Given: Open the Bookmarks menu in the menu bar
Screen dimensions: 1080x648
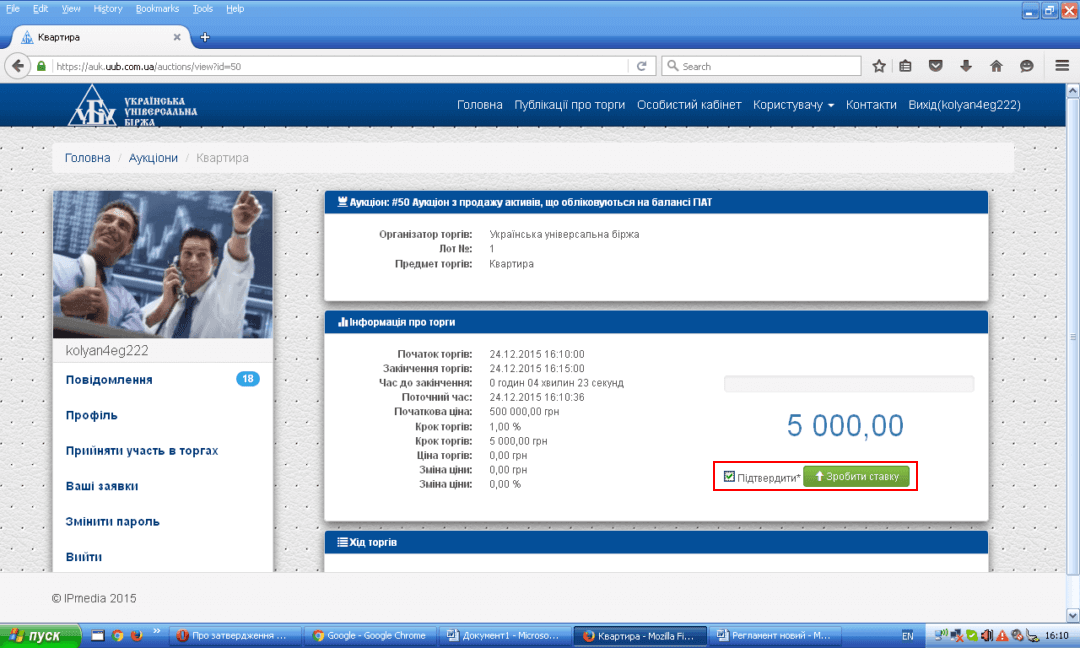Looking at the screenshot, I should click(x=157, y=8).
